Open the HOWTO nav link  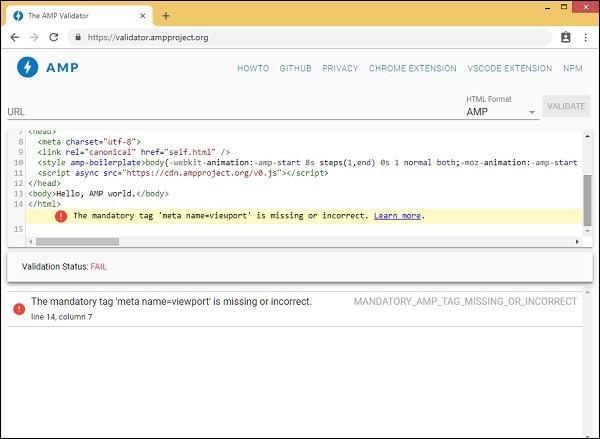pyautogui.click(x=253, y=68)
